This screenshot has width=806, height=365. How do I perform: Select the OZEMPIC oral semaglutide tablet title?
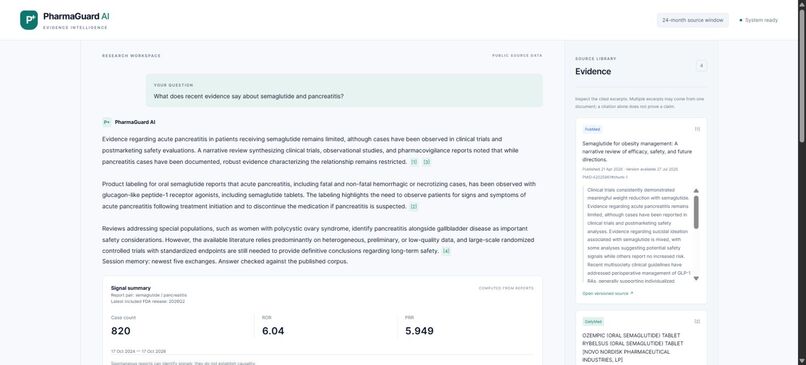click(633, 348)
